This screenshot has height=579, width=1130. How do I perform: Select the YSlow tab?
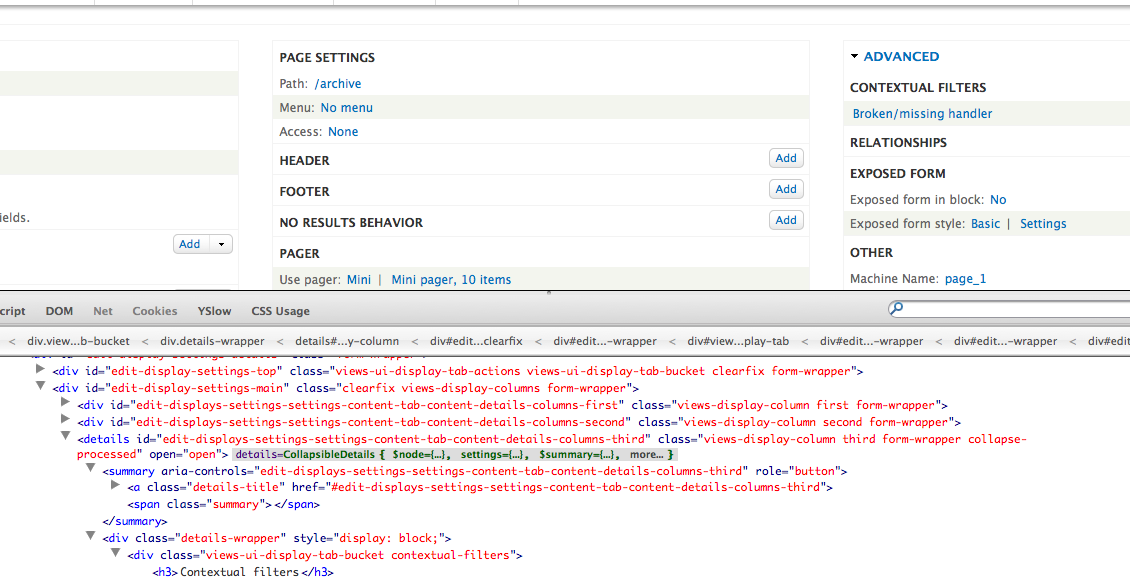coord(214,311)
